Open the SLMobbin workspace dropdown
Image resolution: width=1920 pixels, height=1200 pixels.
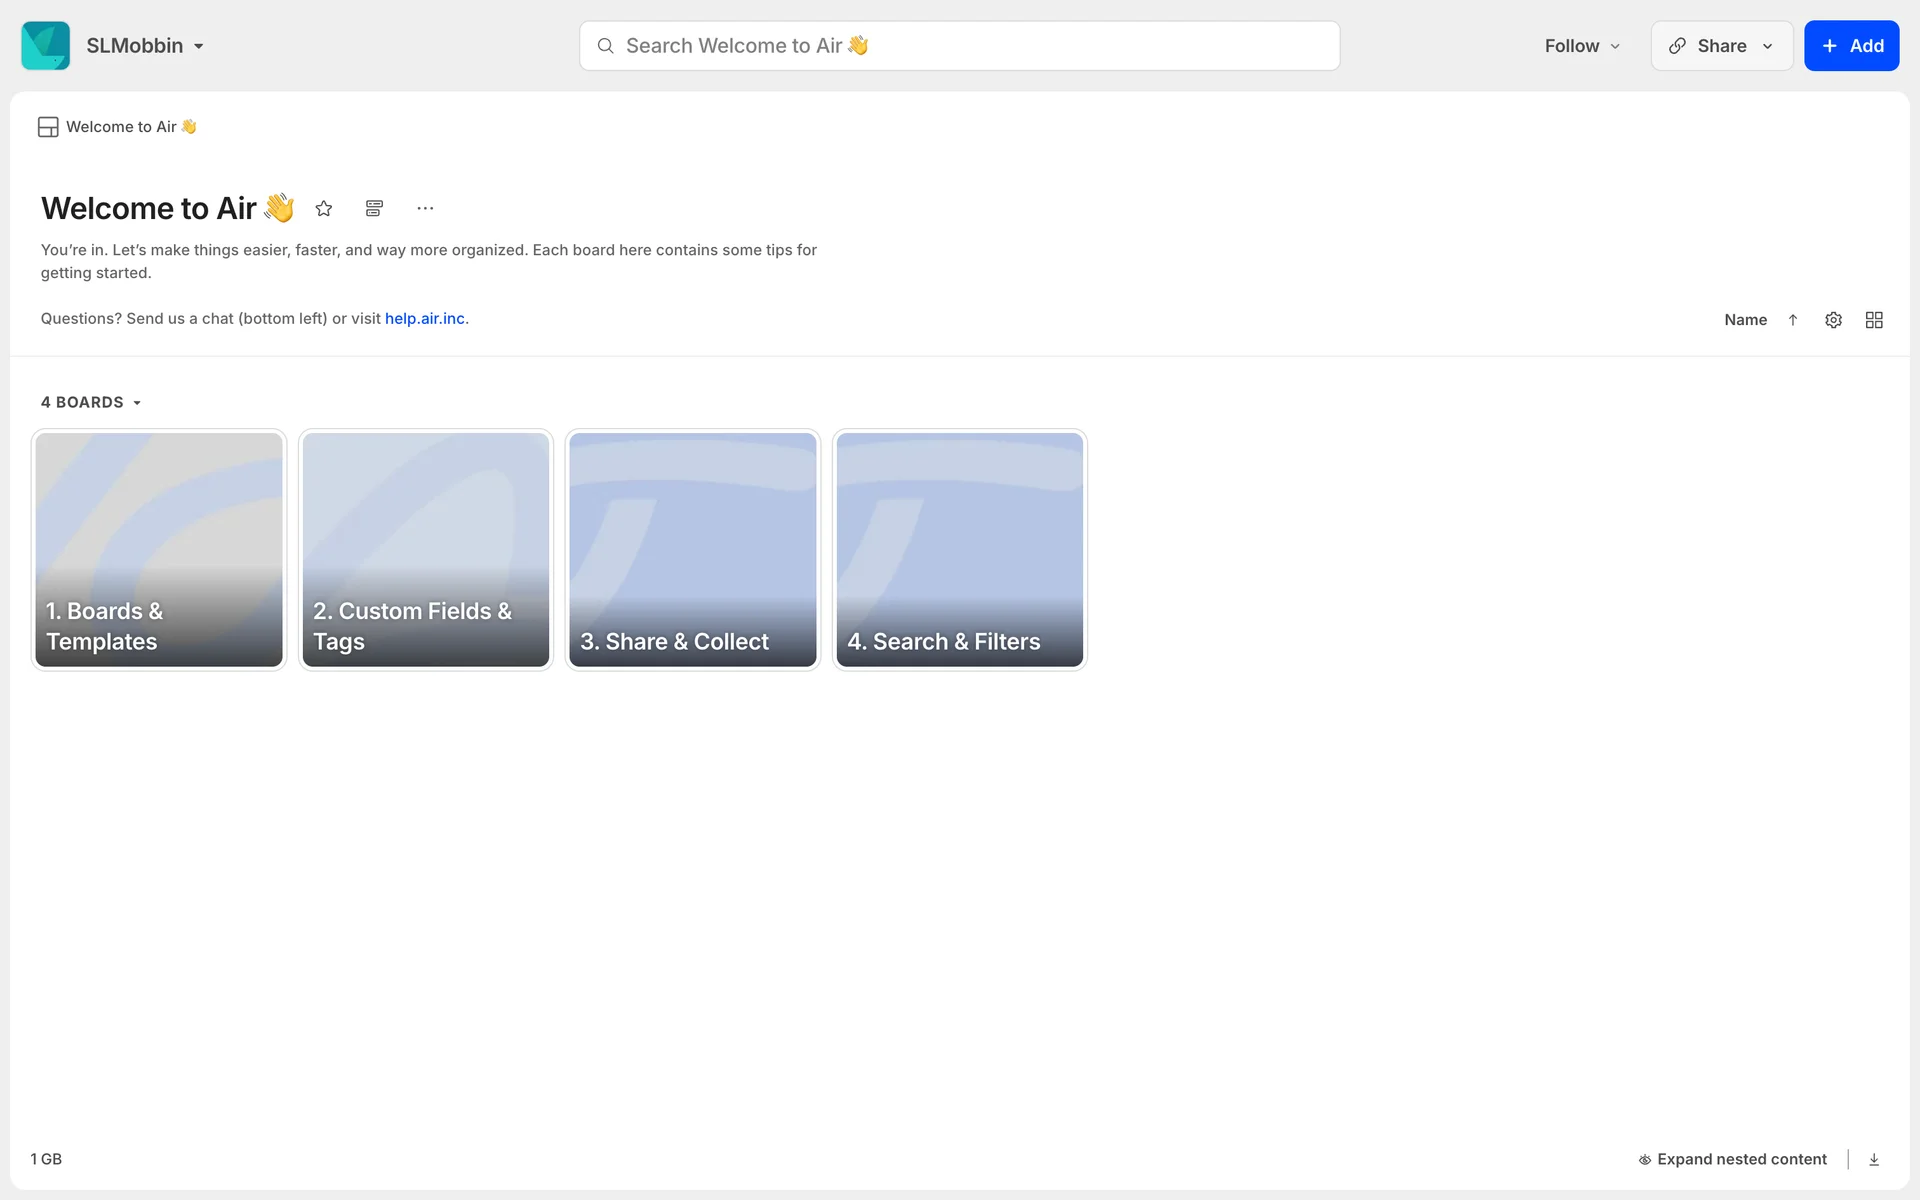pos(146,46)
